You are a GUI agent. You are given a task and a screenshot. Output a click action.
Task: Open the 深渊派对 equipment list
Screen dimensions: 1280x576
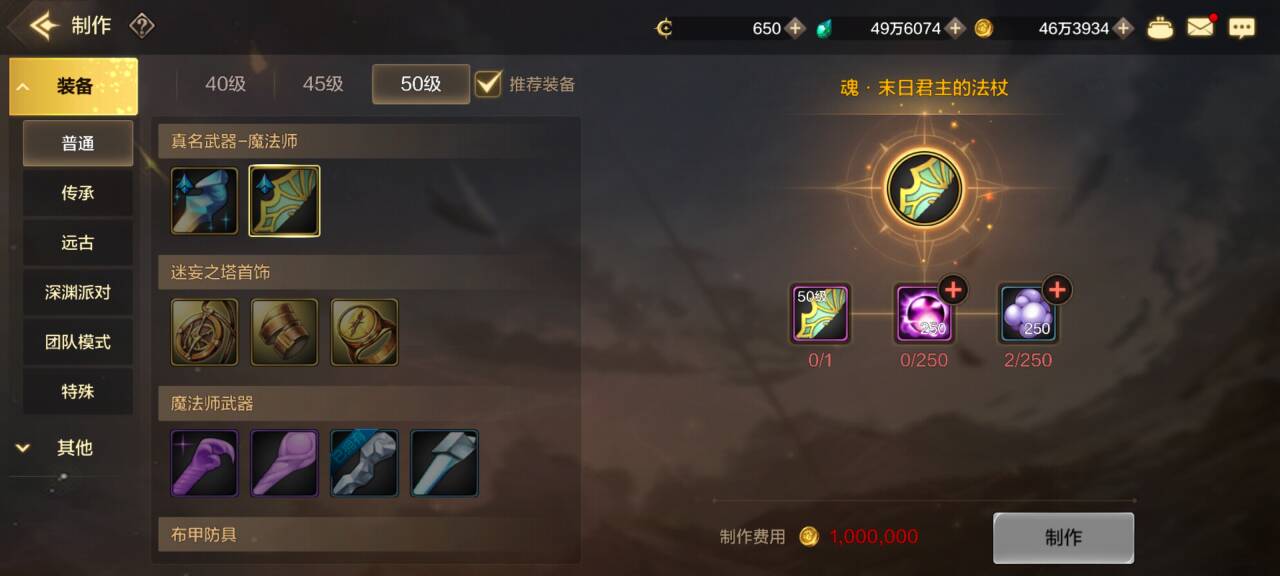coord(78,293)
